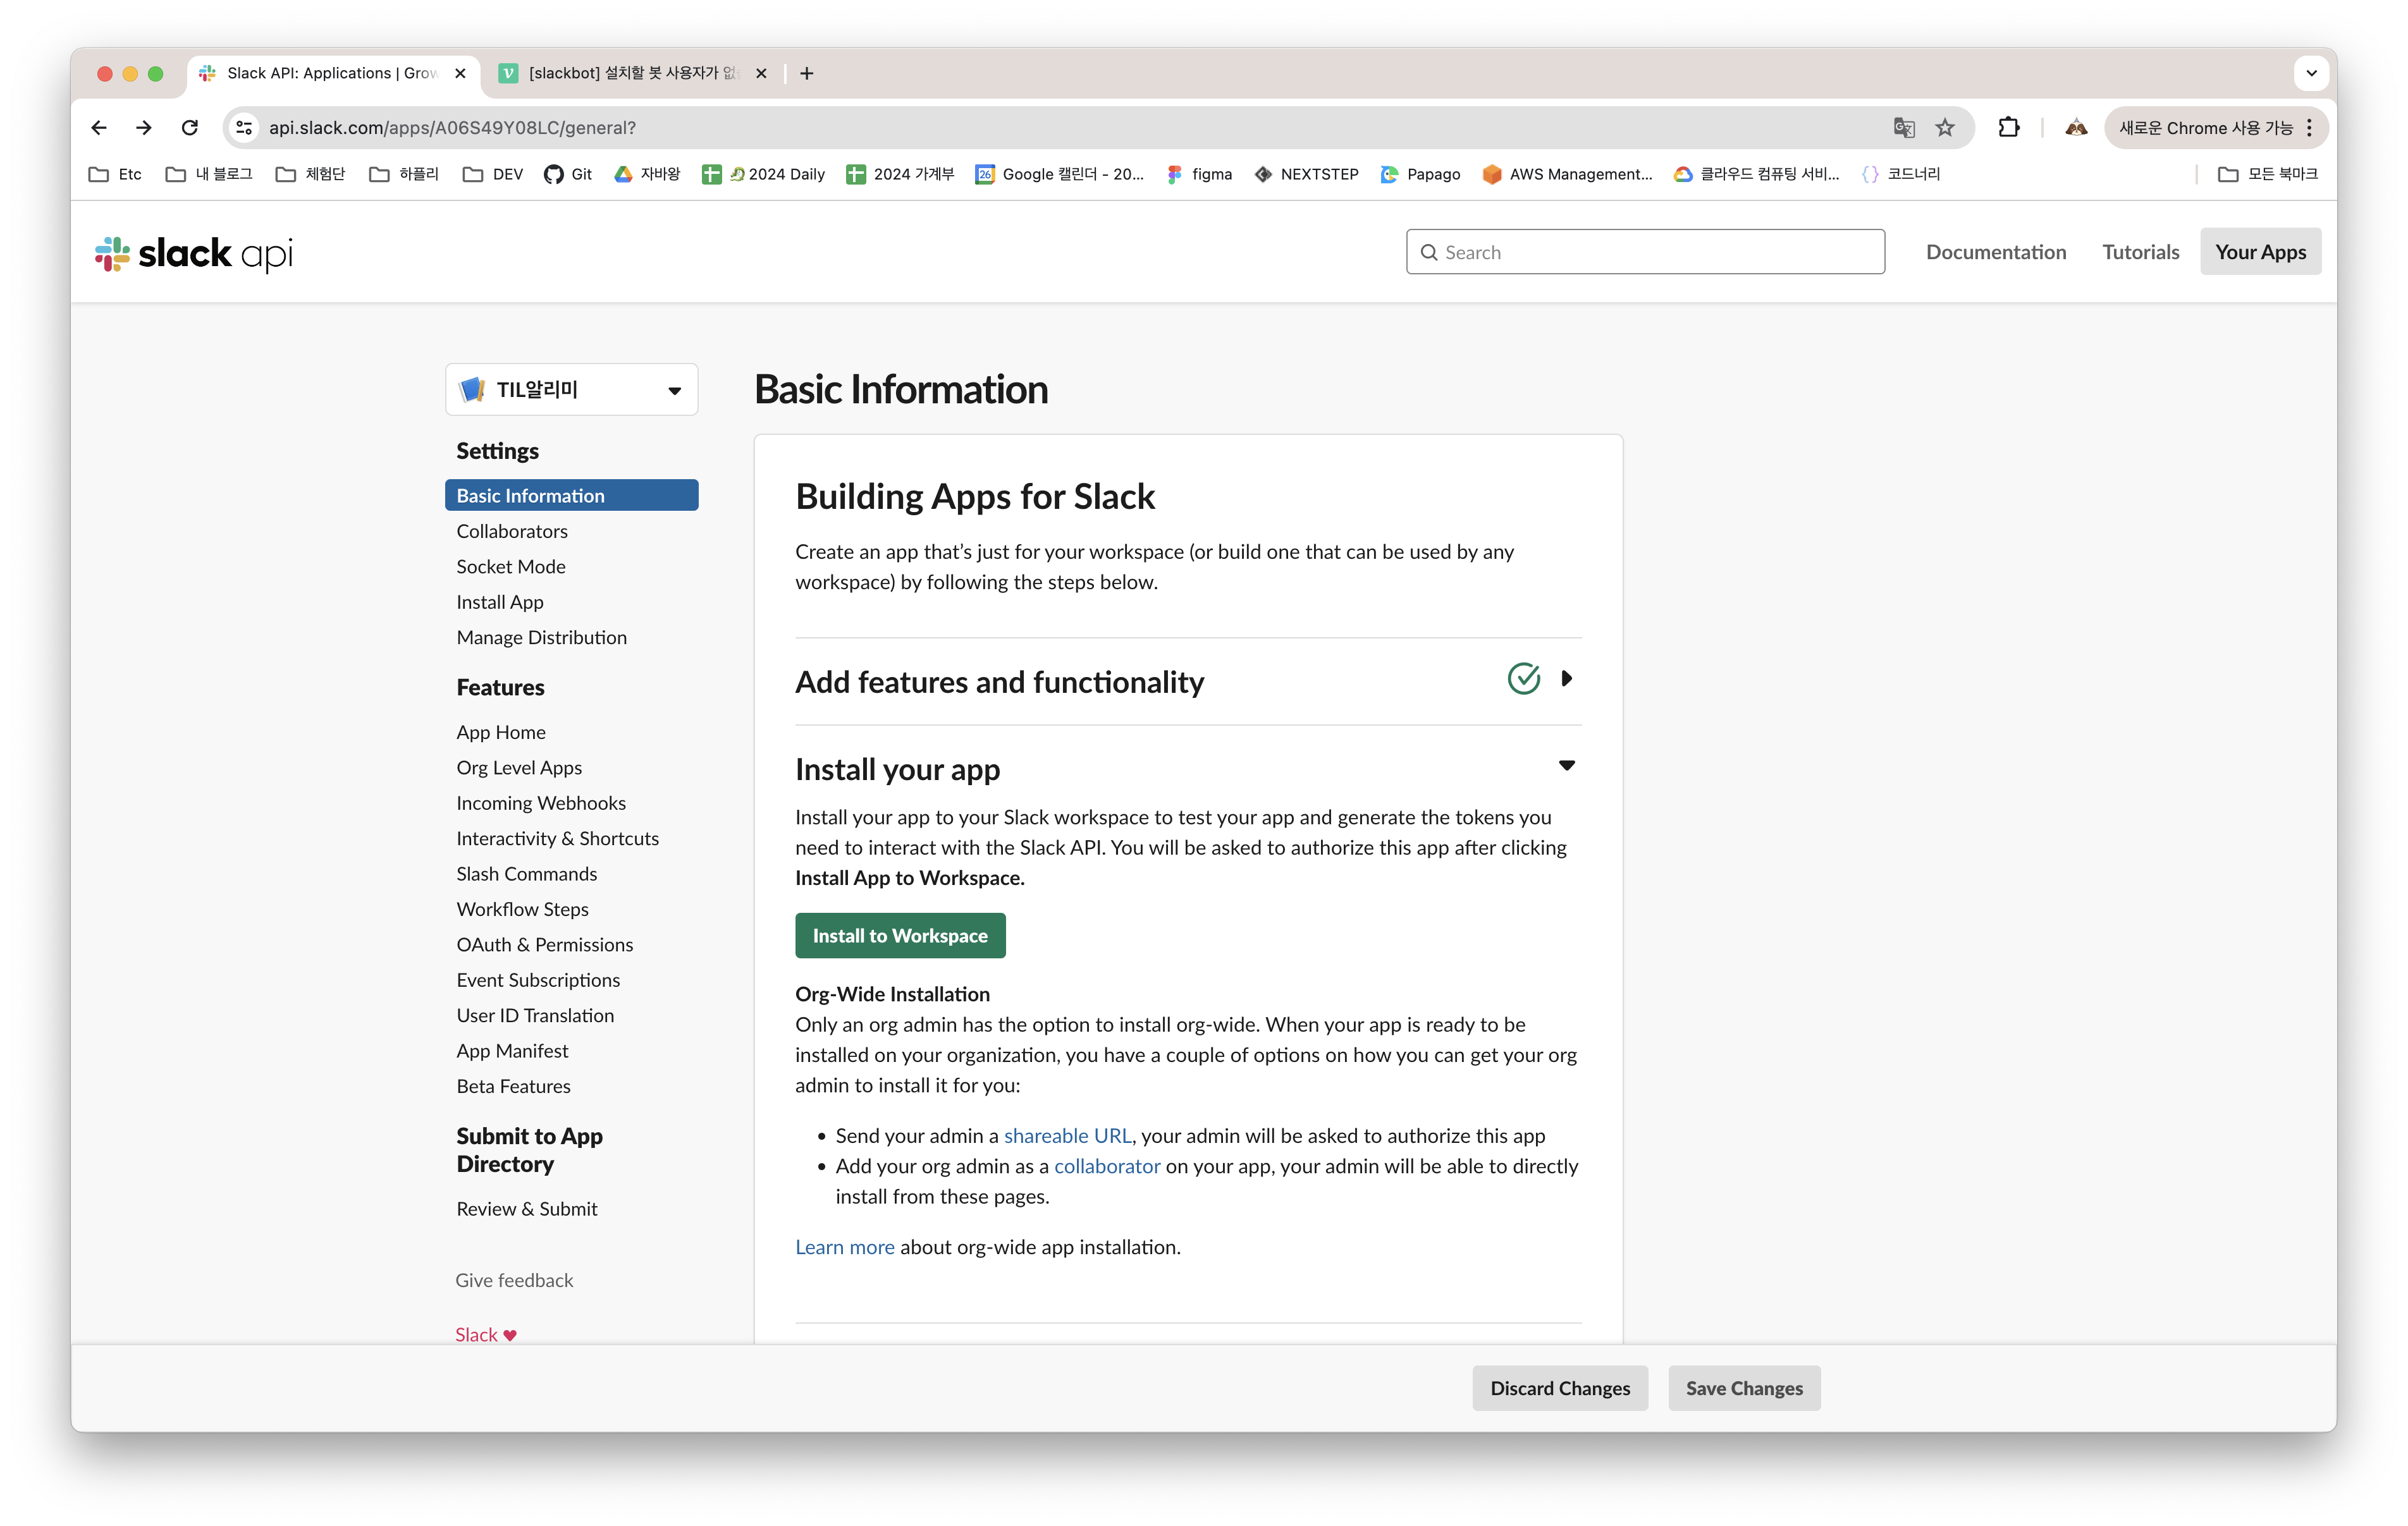Open the Etc bookmark folder
Image resolution: width=2408 pixels, height=1526 pixels.
(115, 174)
